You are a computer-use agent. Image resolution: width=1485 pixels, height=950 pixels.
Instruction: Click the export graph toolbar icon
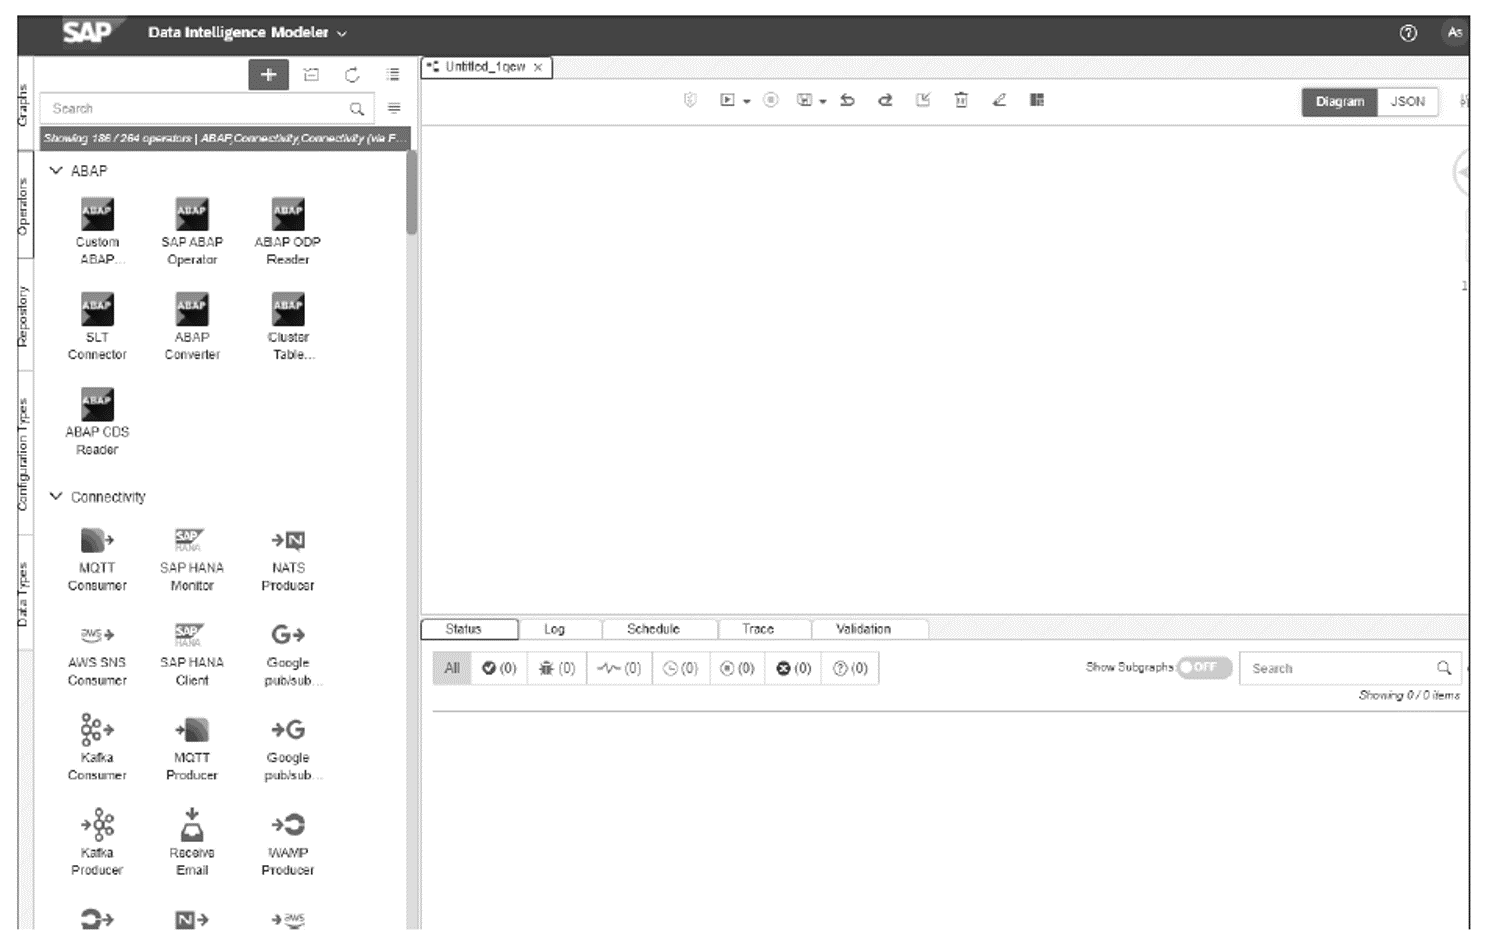click(x=923, y=100)
